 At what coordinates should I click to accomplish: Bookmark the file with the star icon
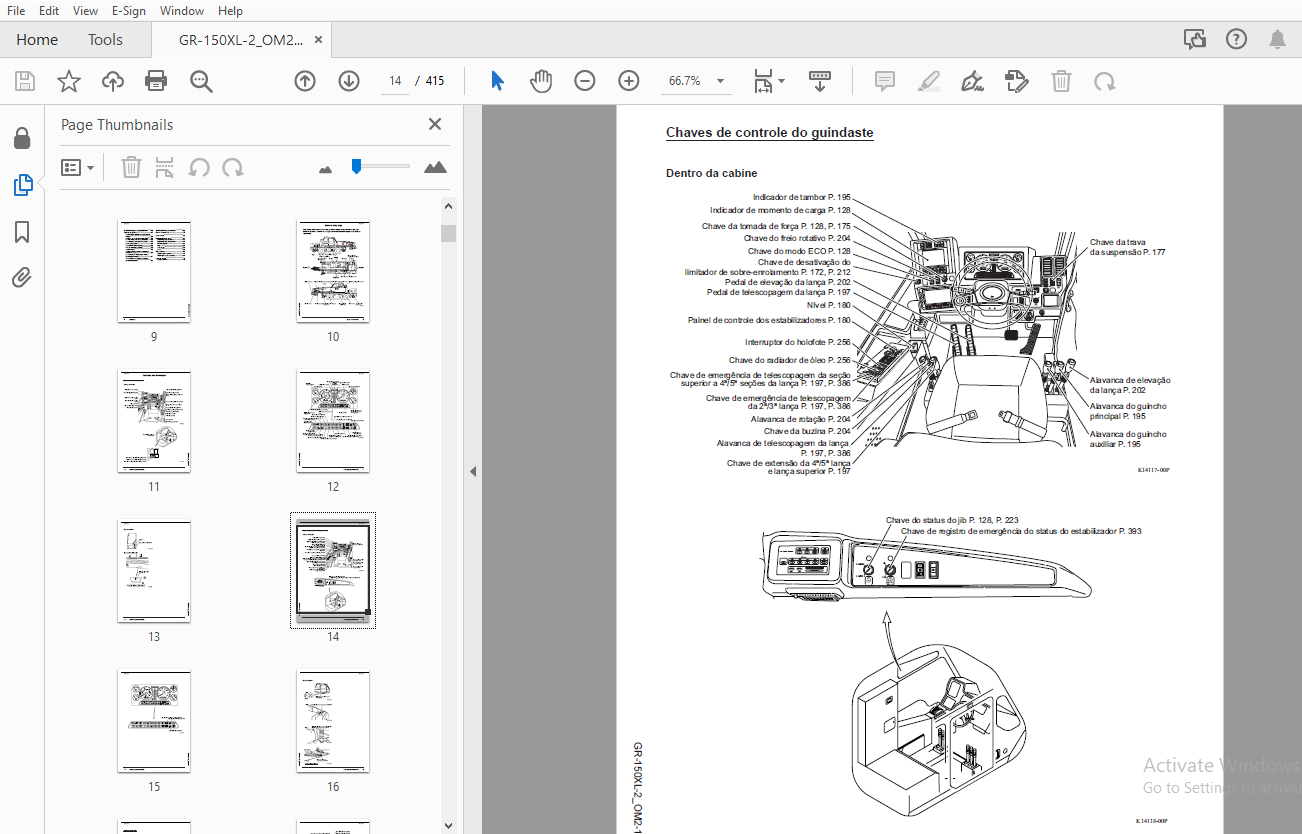click(69, 81)
